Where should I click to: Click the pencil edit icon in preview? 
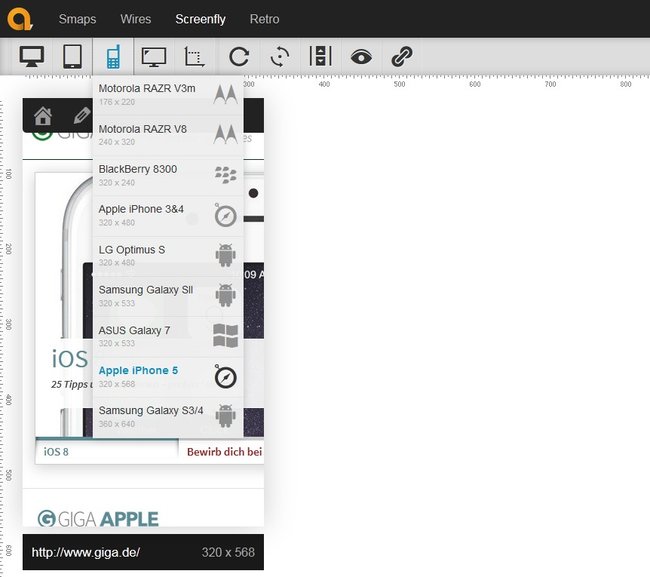tap(82, 115)
